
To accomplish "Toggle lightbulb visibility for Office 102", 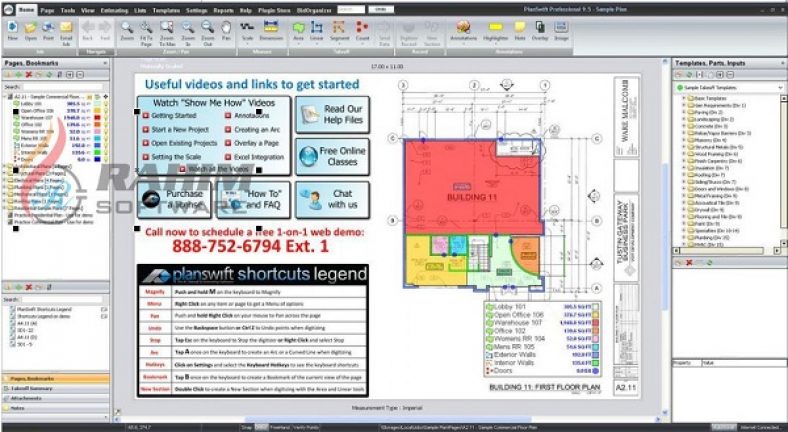I will tap(106, 125).
